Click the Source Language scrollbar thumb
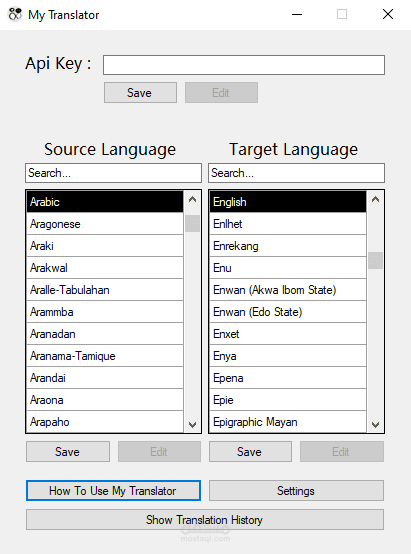 click(x=192, y=224)
